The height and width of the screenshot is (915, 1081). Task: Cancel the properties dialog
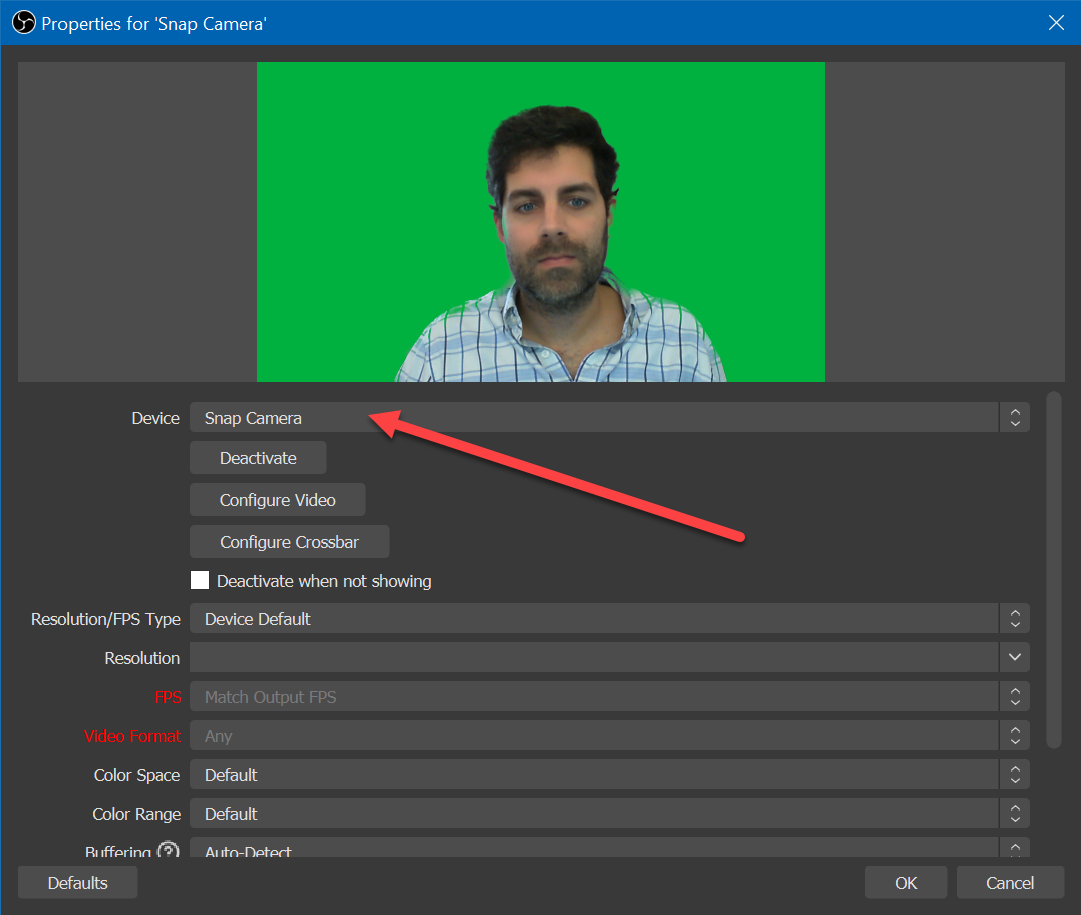coord(1010,883)
